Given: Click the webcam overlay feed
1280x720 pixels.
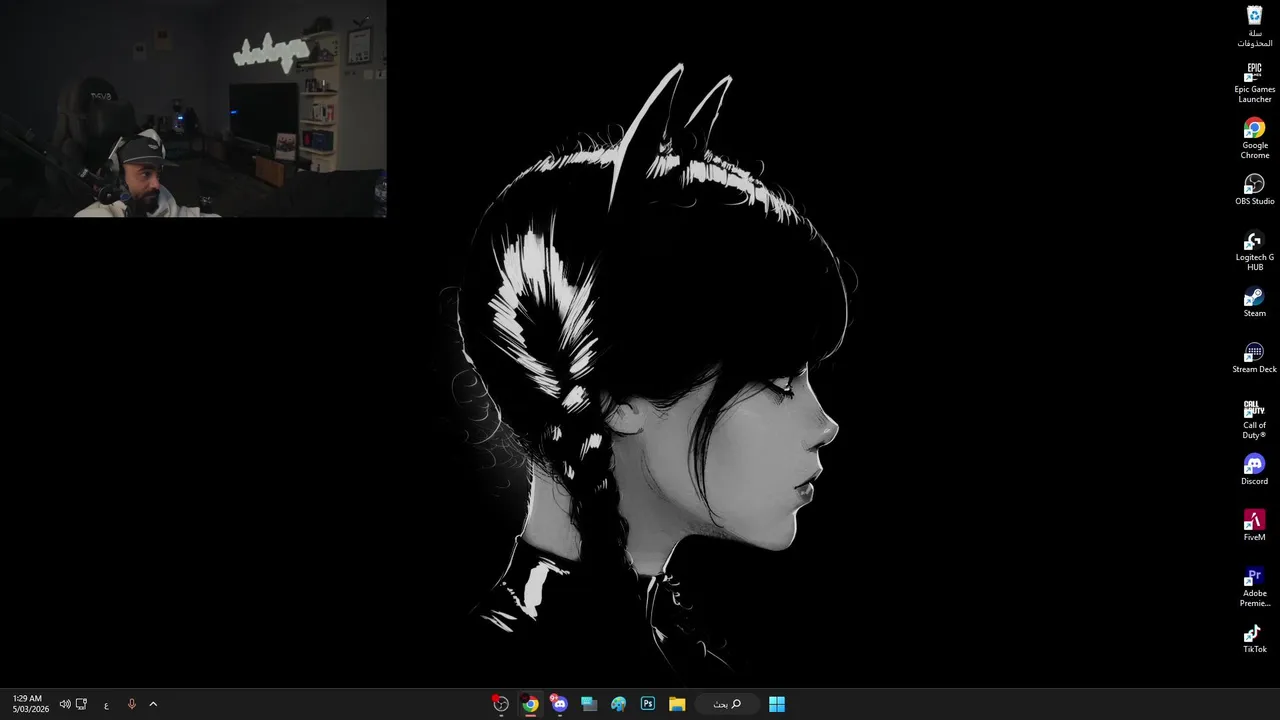Looking at the screenshot, I should (193, 109).
